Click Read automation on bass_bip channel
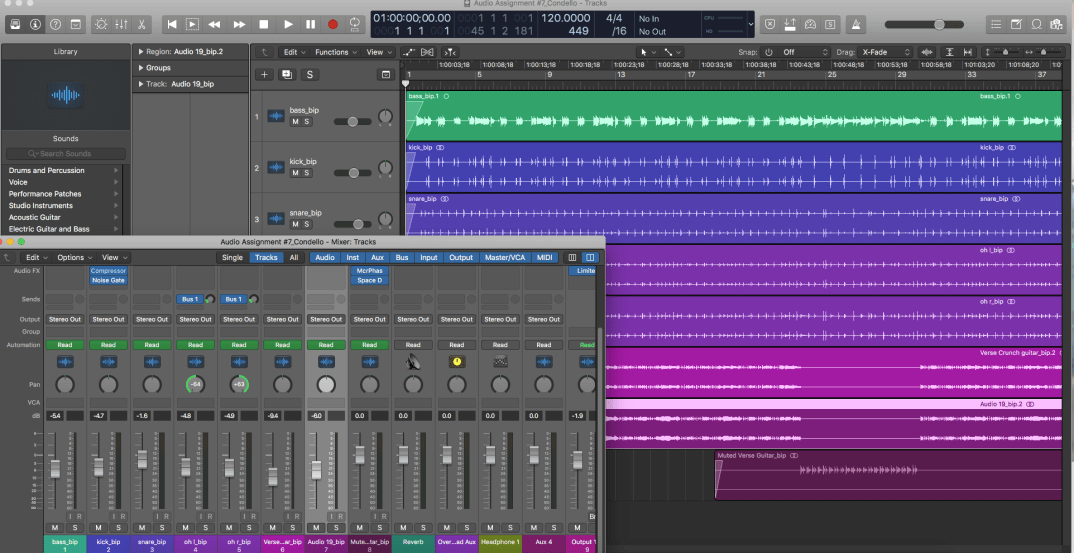 pyautogui.click(x=64, y=345)
